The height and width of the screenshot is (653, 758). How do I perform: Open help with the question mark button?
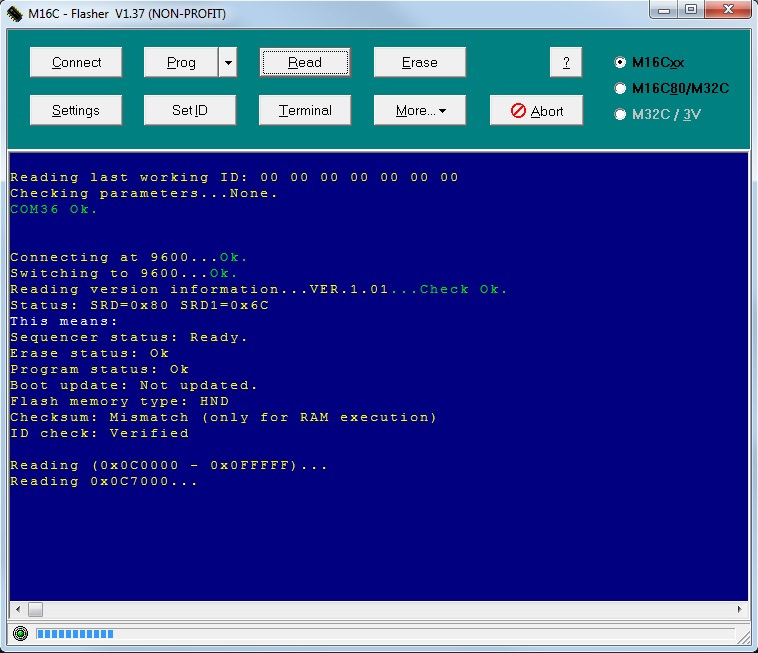566,62
